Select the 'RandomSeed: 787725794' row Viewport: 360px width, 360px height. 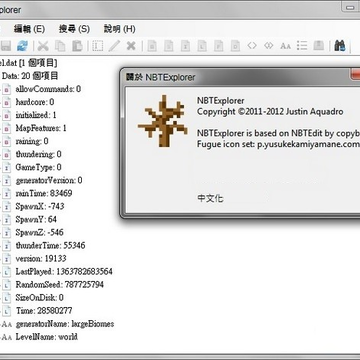click(x=60, y=285)
